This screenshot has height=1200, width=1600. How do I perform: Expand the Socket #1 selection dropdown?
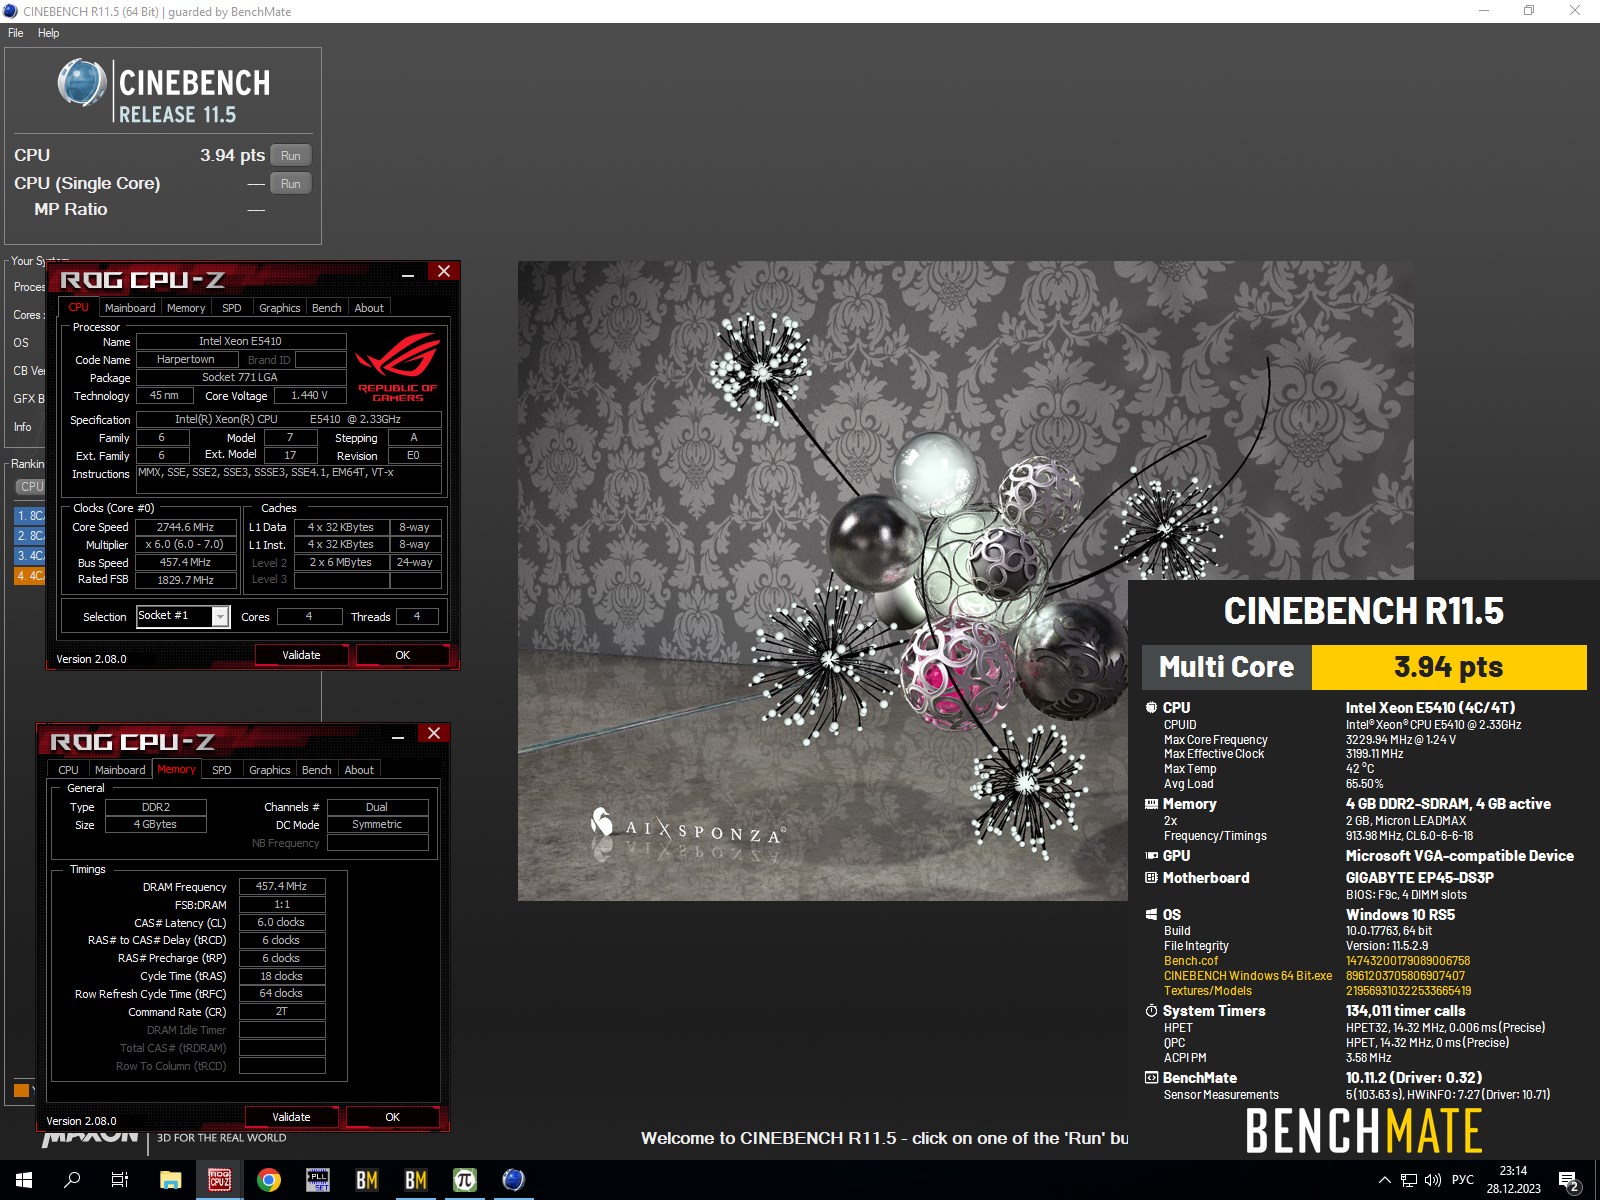[x=220, y=617]
